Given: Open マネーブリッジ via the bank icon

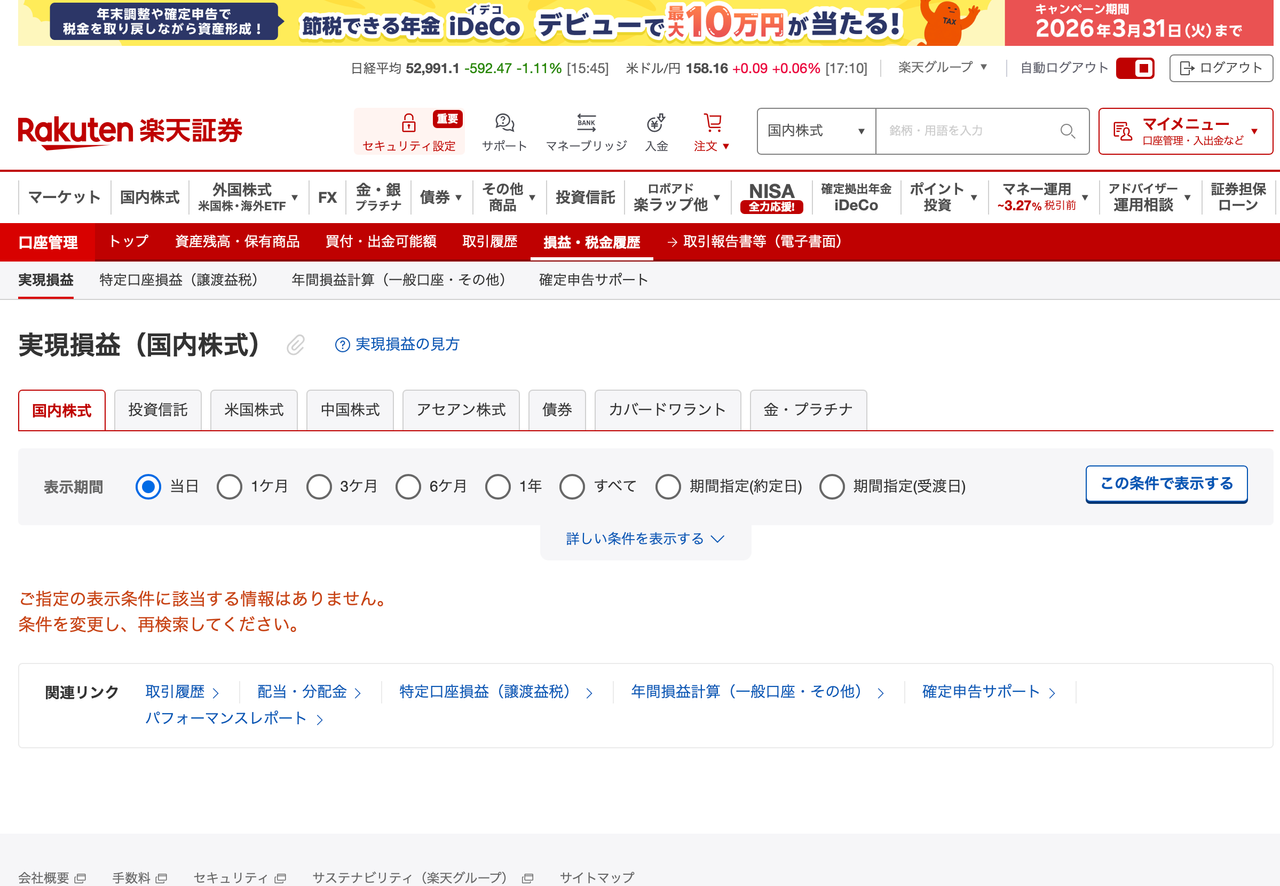Looking at the screenshot, I should (584, 122).
